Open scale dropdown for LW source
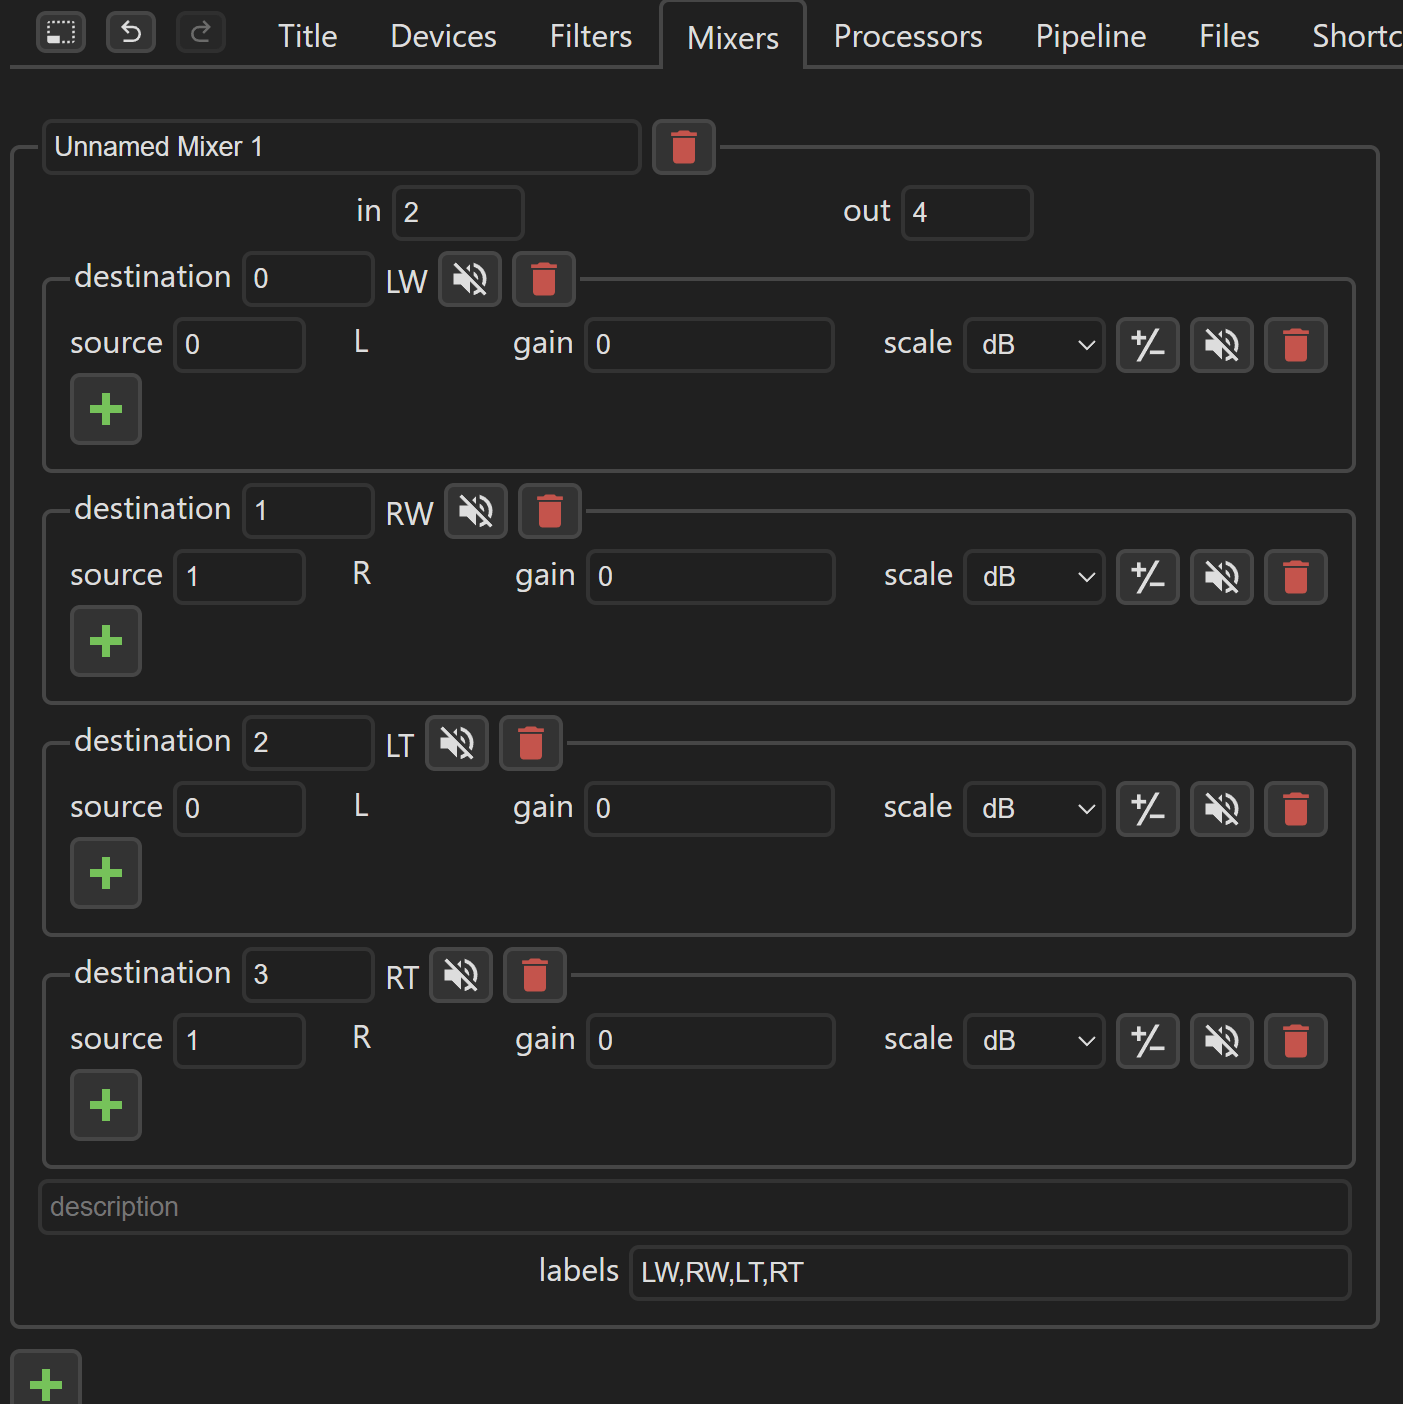The image size is (1403, 1404). tap(1034, 345)
